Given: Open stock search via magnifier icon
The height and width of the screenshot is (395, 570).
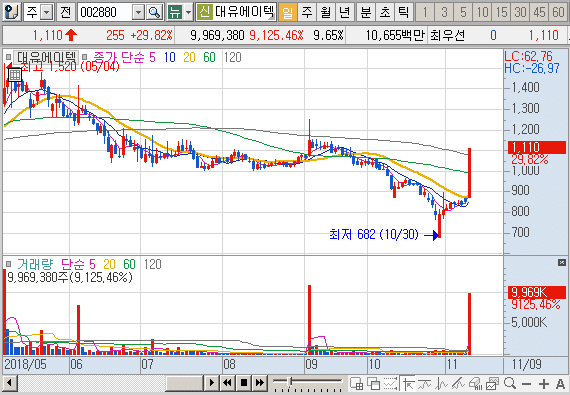Looking at the screenshot, I should tap(154, 13).
